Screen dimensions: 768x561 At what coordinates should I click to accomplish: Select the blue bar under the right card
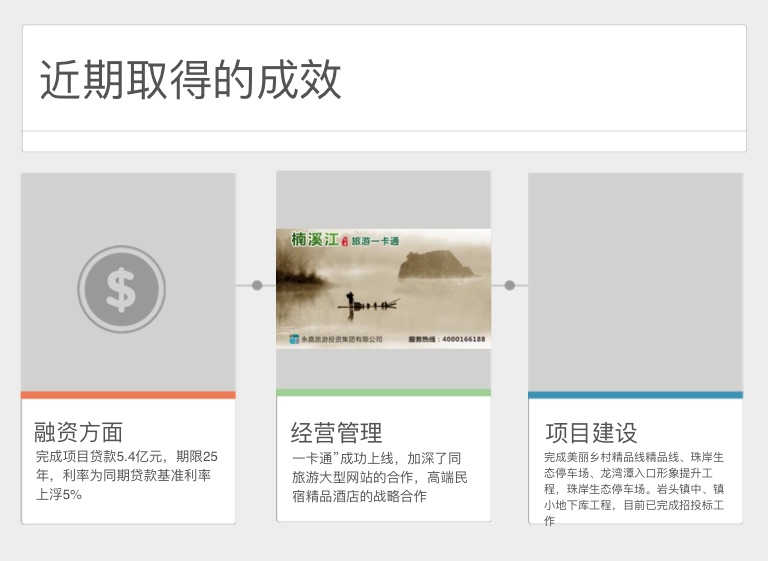click(x=635, y=395)
